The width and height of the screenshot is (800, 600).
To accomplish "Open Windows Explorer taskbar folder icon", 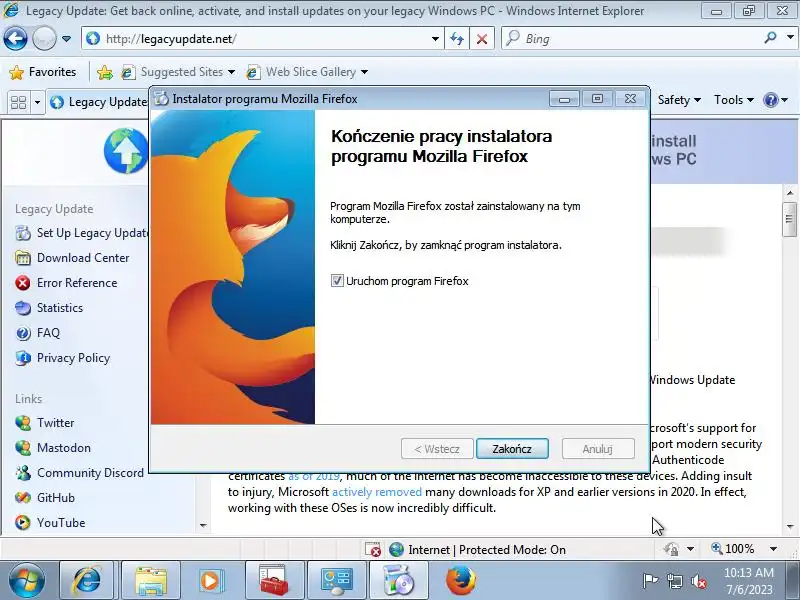I will [151, 581].
